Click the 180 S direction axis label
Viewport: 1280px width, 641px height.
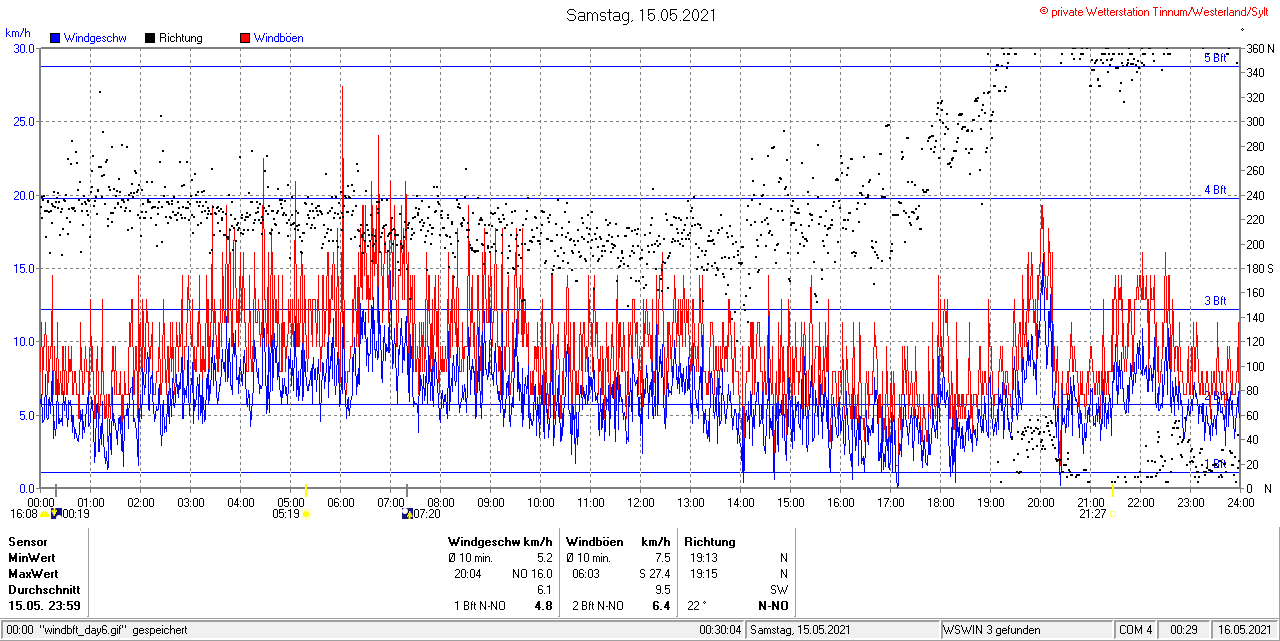click(1259, 268)
